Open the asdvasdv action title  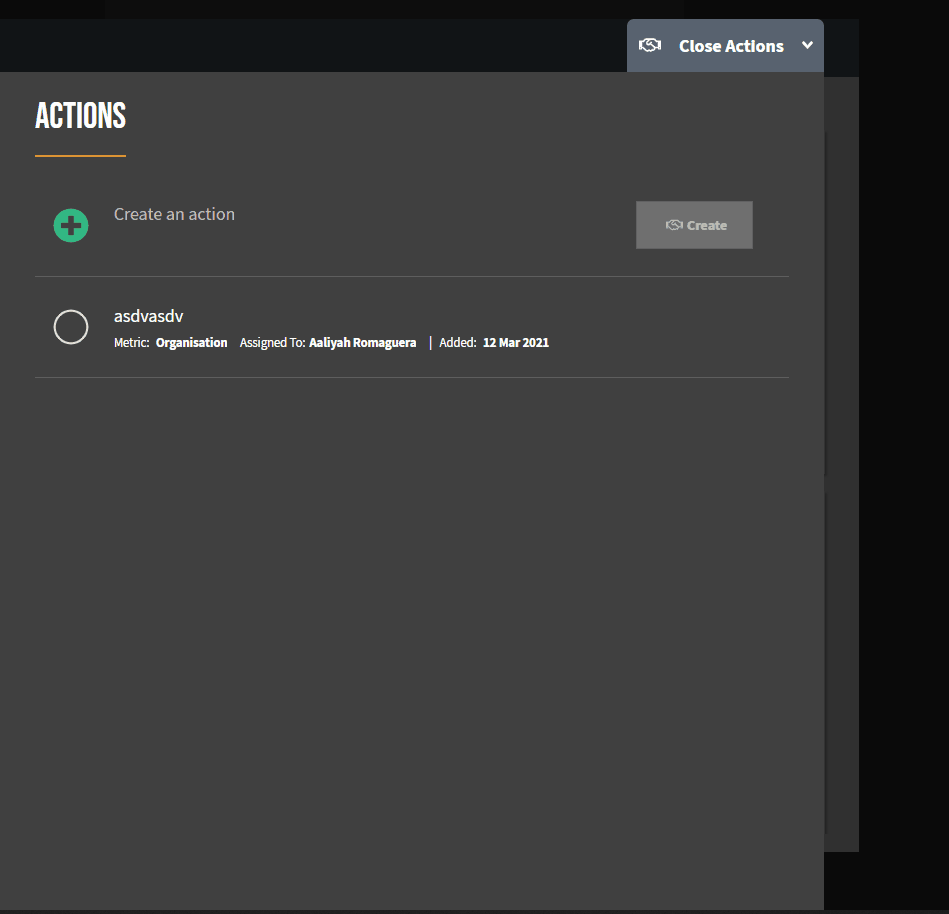point(148,316)
